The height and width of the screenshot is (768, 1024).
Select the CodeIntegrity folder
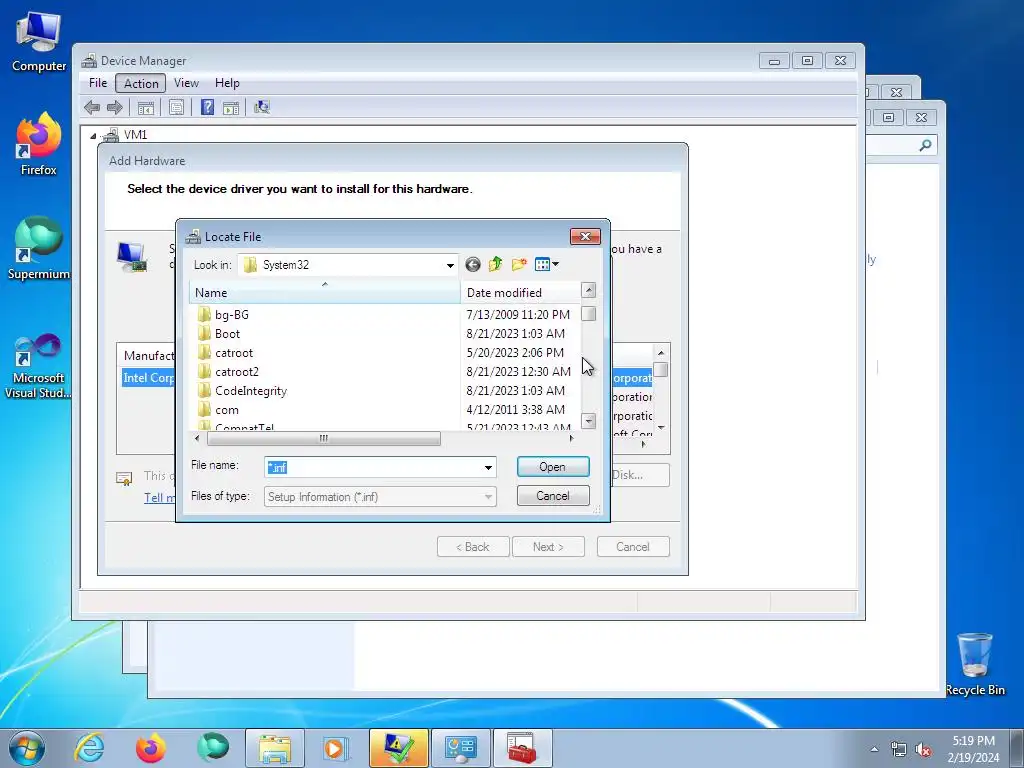pos(251,391)
